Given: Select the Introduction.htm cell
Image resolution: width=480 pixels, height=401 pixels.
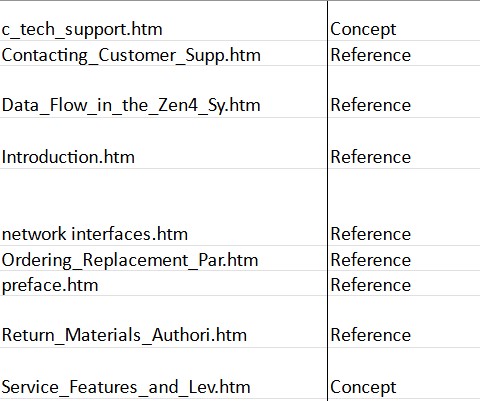Looking at the screenshot, I should (163, 143).
